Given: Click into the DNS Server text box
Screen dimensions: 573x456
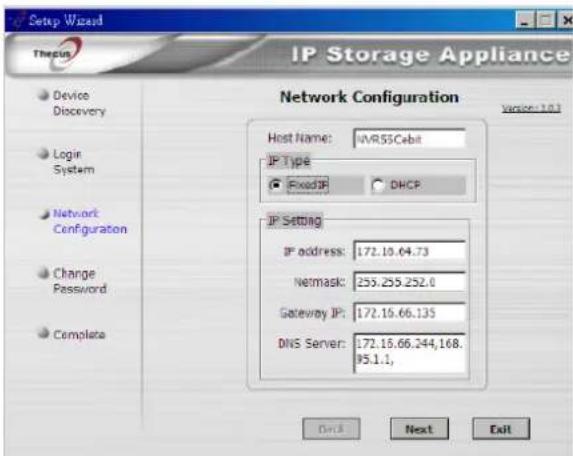Looking at the screenshot, I should 409,353.
